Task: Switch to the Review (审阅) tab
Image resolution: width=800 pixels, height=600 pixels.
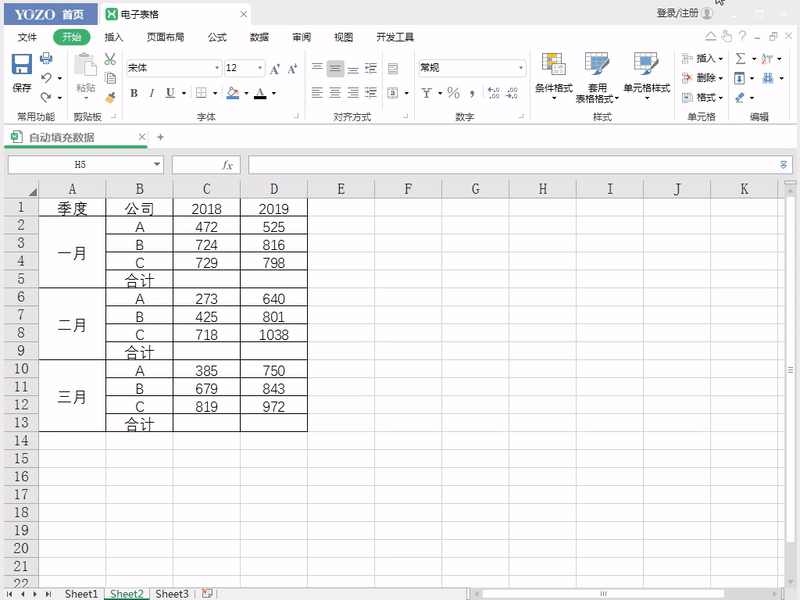Action: pyautogui.click(x=302, y=37)
